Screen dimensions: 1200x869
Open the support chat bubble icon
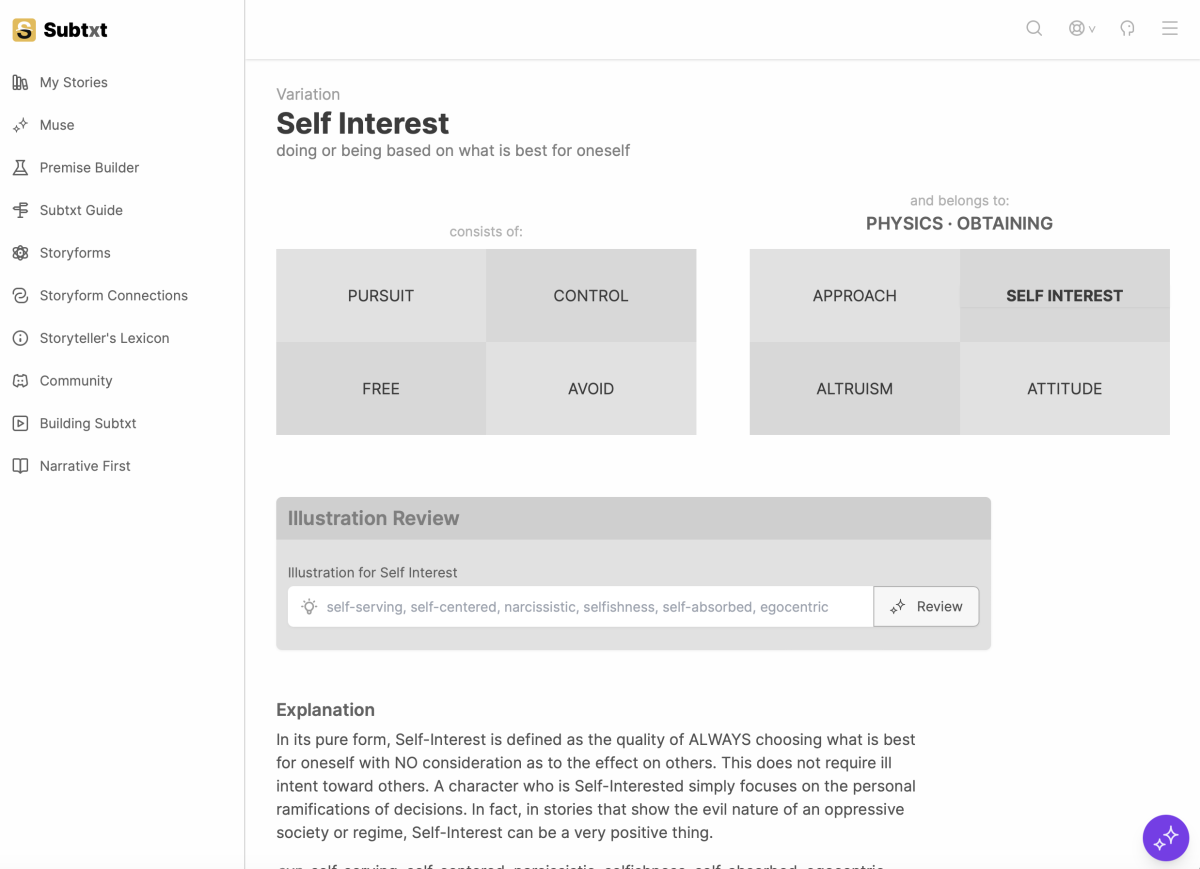coord(1127,28)
